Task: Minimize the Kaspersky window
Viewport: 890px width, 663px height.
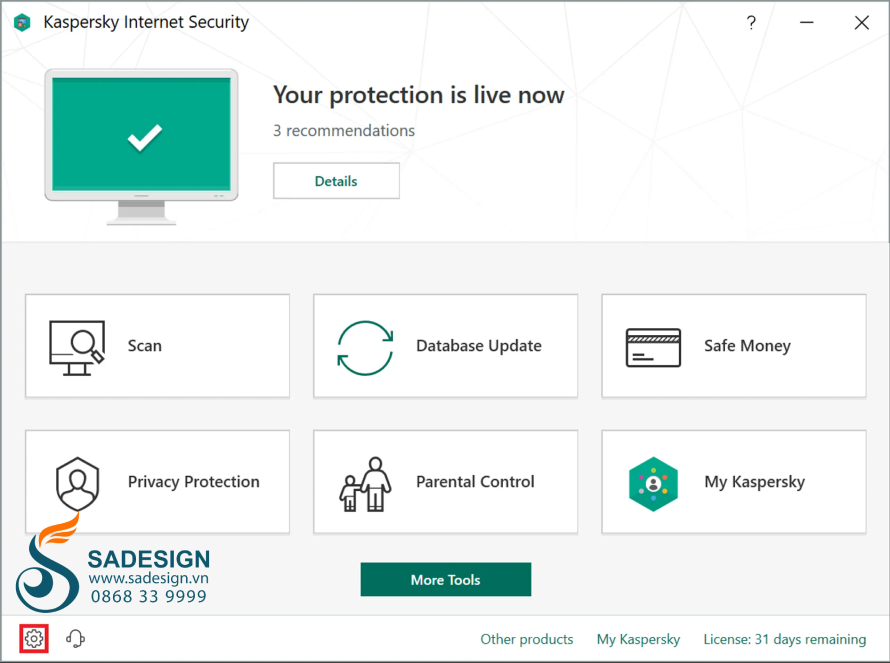Action: point(807,23)
